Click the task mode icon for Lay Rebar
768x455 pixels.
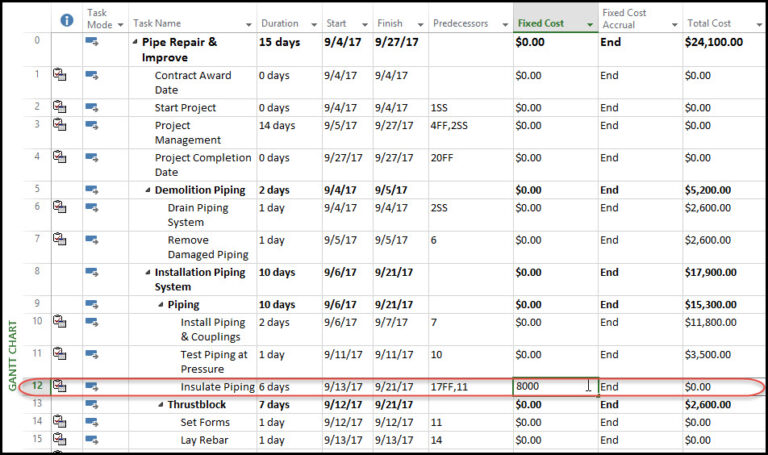pos(92,440)
